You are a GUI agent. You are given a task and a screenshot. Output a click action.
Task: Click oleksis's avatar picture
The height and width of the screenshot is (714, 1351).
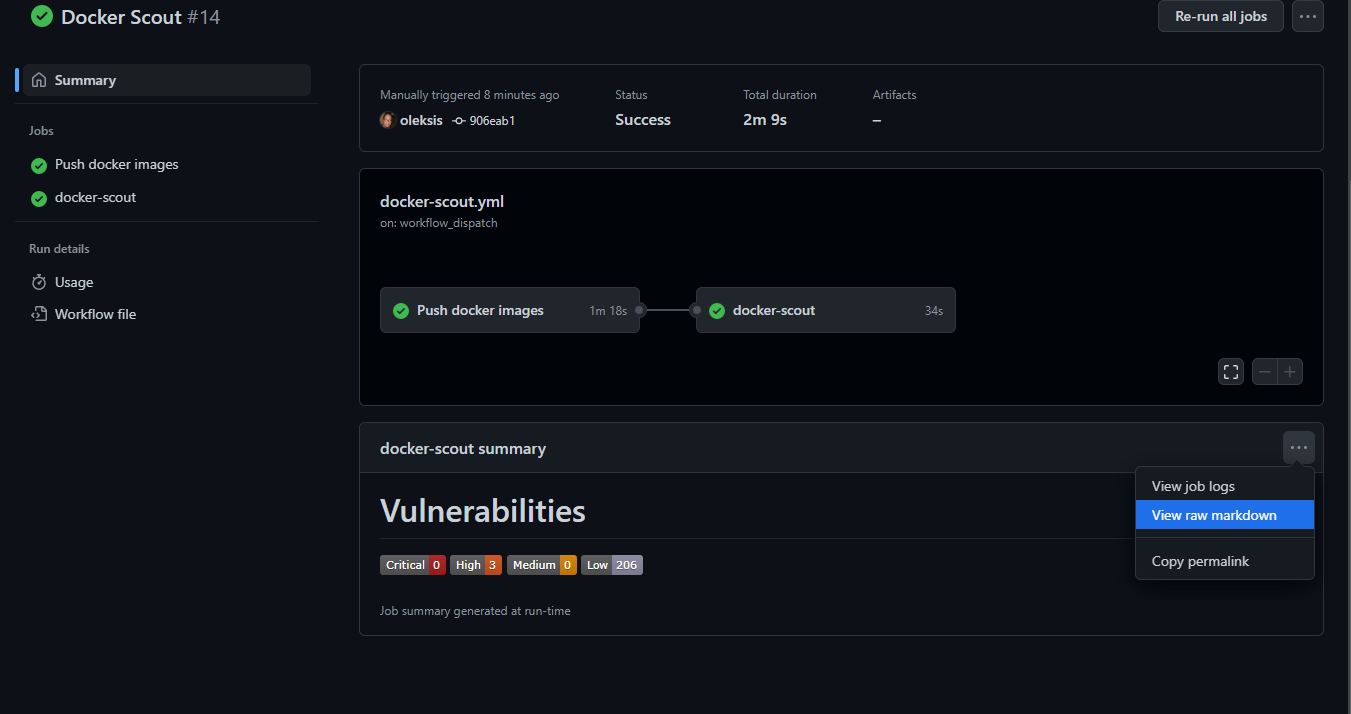pos(386,120)
